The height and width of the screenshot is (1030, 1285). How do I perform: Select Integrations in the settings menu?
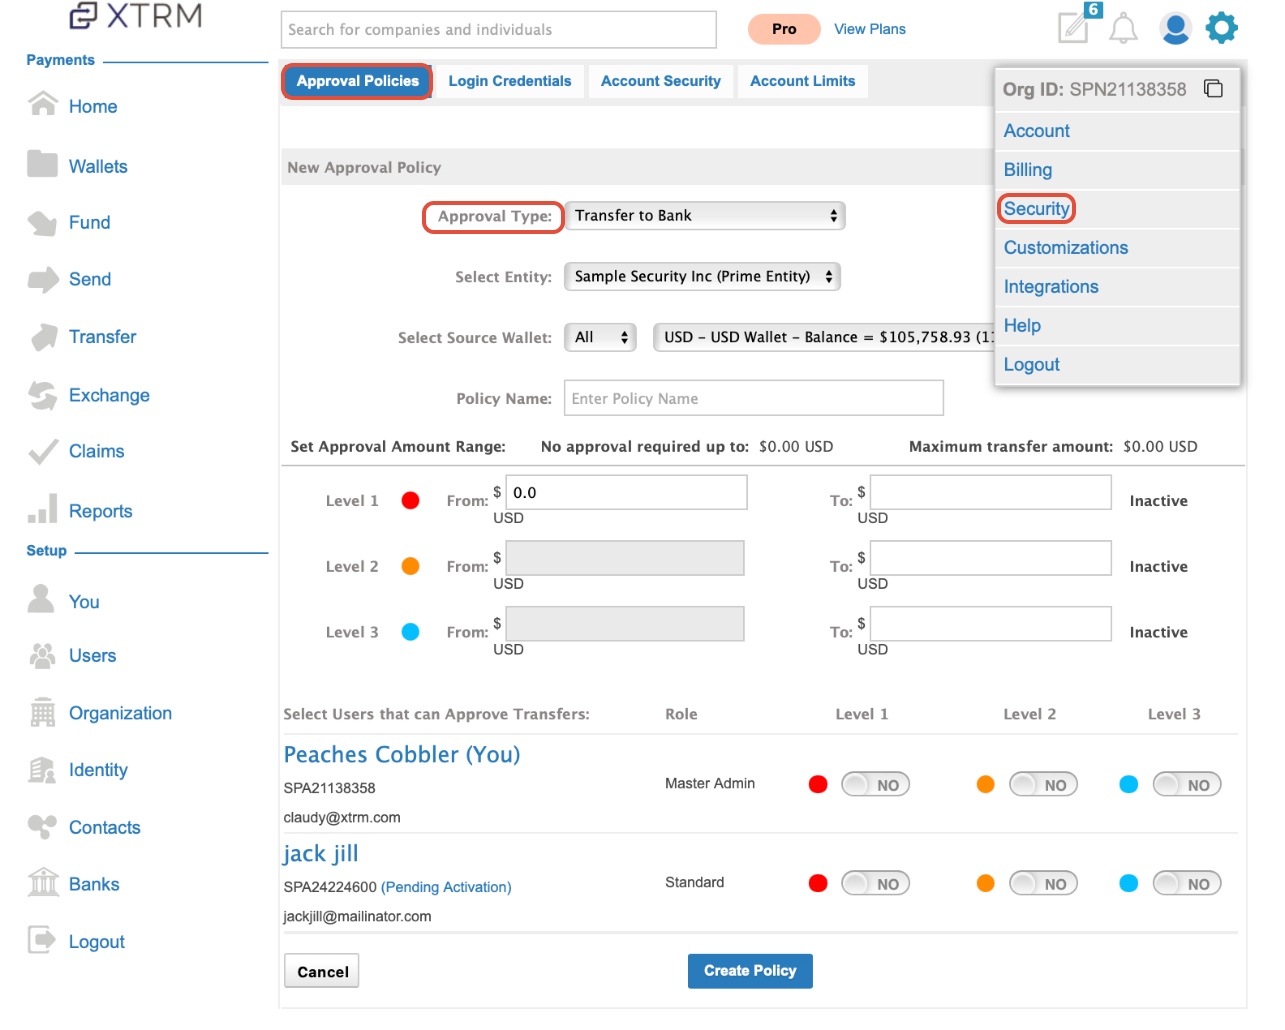1050,287
